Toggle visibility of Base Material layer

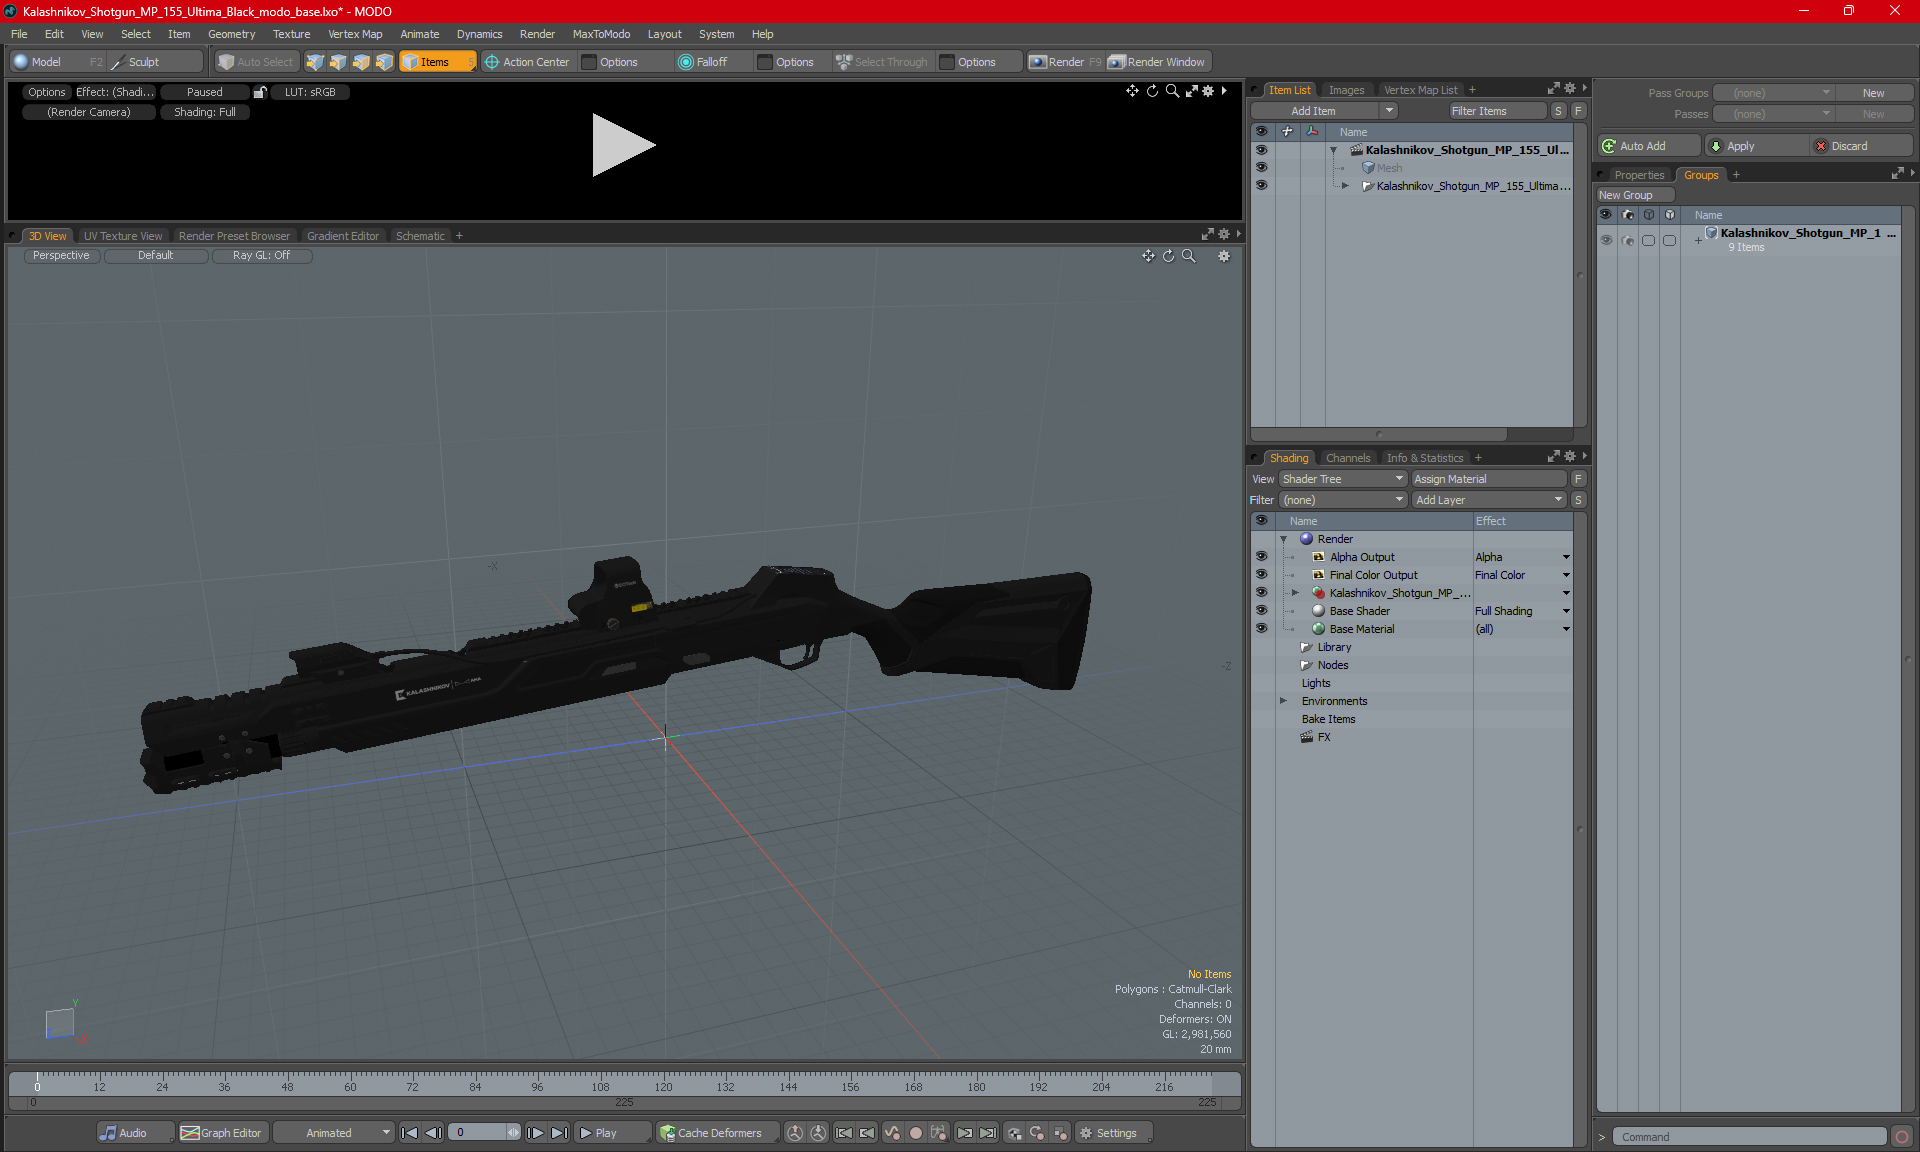coord(1261,629)
